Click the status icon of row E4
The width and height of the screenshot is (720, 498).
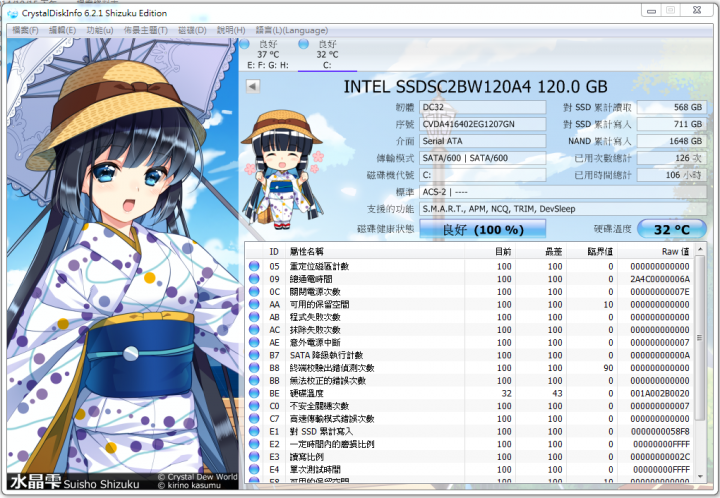tap(254, 469)
